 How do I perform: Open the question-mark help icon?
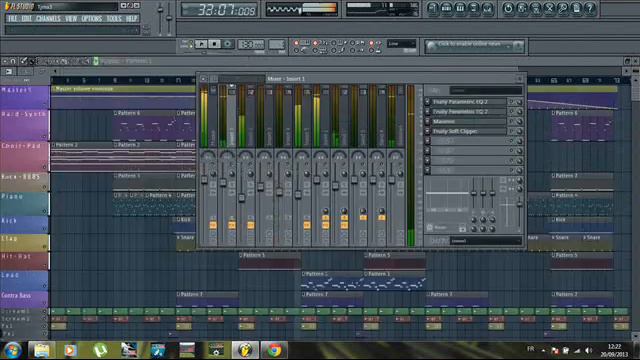(590, 9)
